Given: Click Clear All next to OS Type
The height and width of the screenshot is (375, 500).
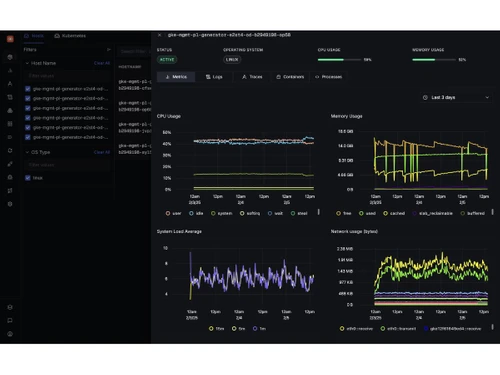Looking at the screenshot, I should pyautogui.click(x=102, y=152).
